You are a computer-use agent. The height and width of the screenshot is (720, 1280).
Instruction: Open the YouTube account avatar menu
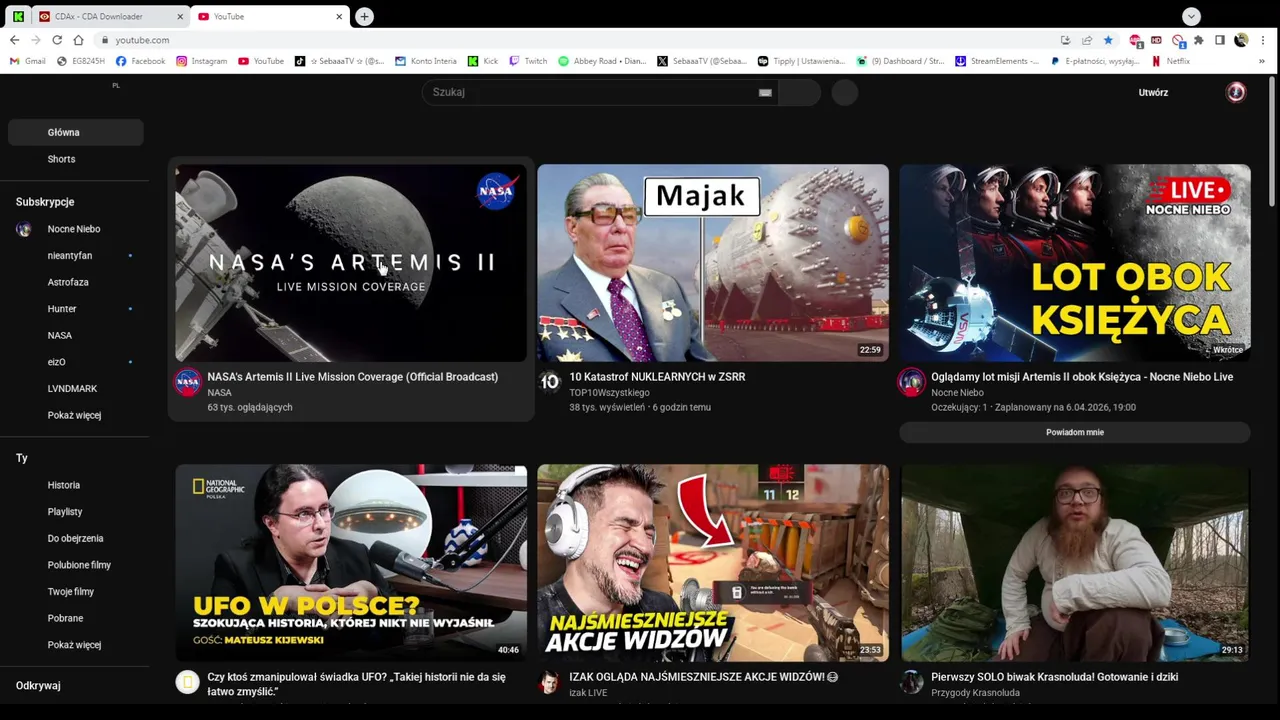click(1236, 92)
